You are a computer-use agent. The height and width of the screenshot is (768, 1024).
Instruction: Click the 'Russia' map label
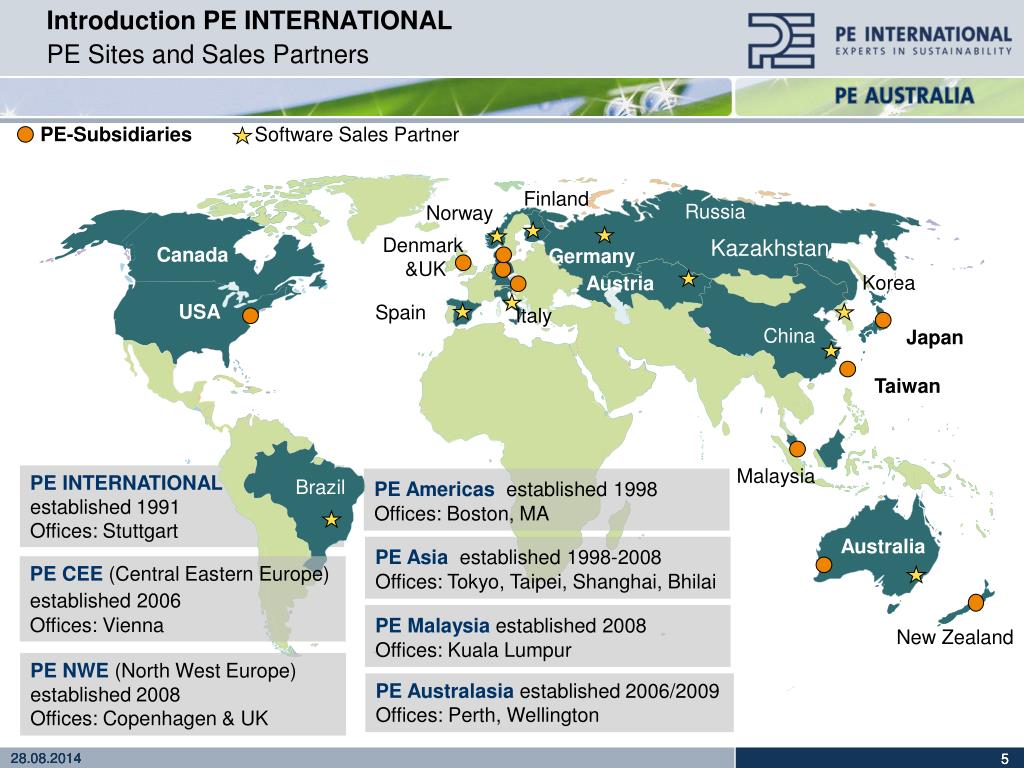(715, 212)
